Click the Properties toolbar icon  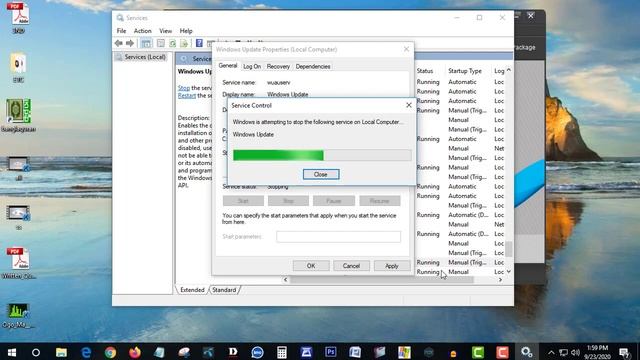(x=161, y=43)
